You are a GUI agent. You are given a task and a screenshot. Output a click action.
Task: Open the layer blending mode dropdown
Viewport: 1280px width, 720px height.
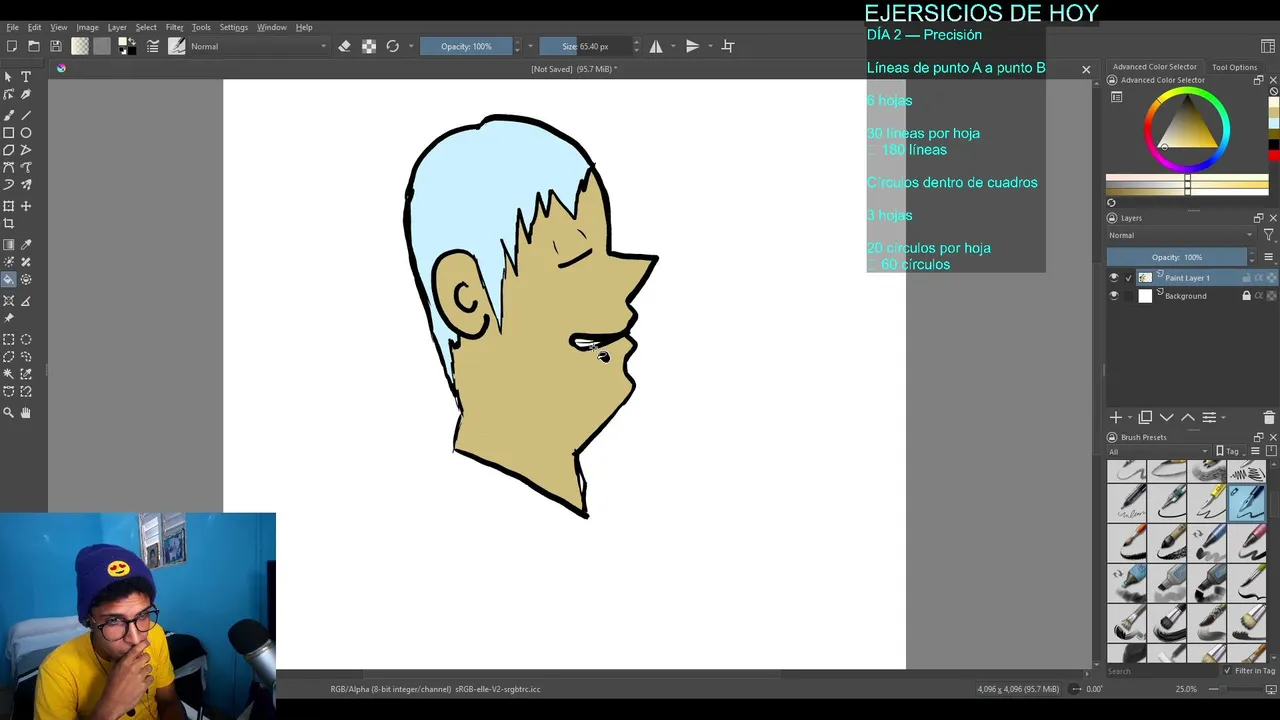1180,235
